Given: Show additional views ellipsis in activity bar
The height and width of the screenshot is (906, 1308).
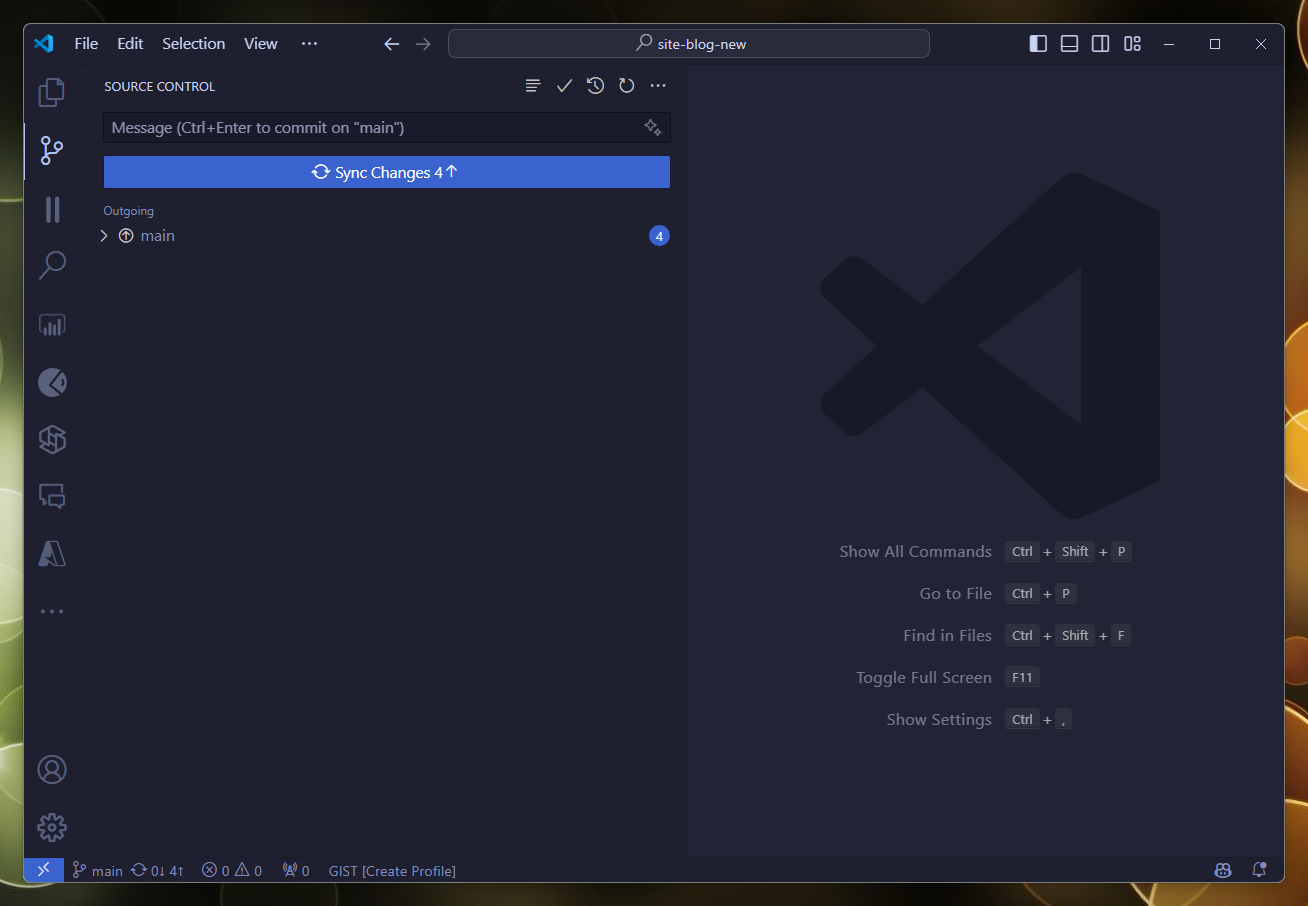Looking at the screenshot, I should tap(52, 611).
